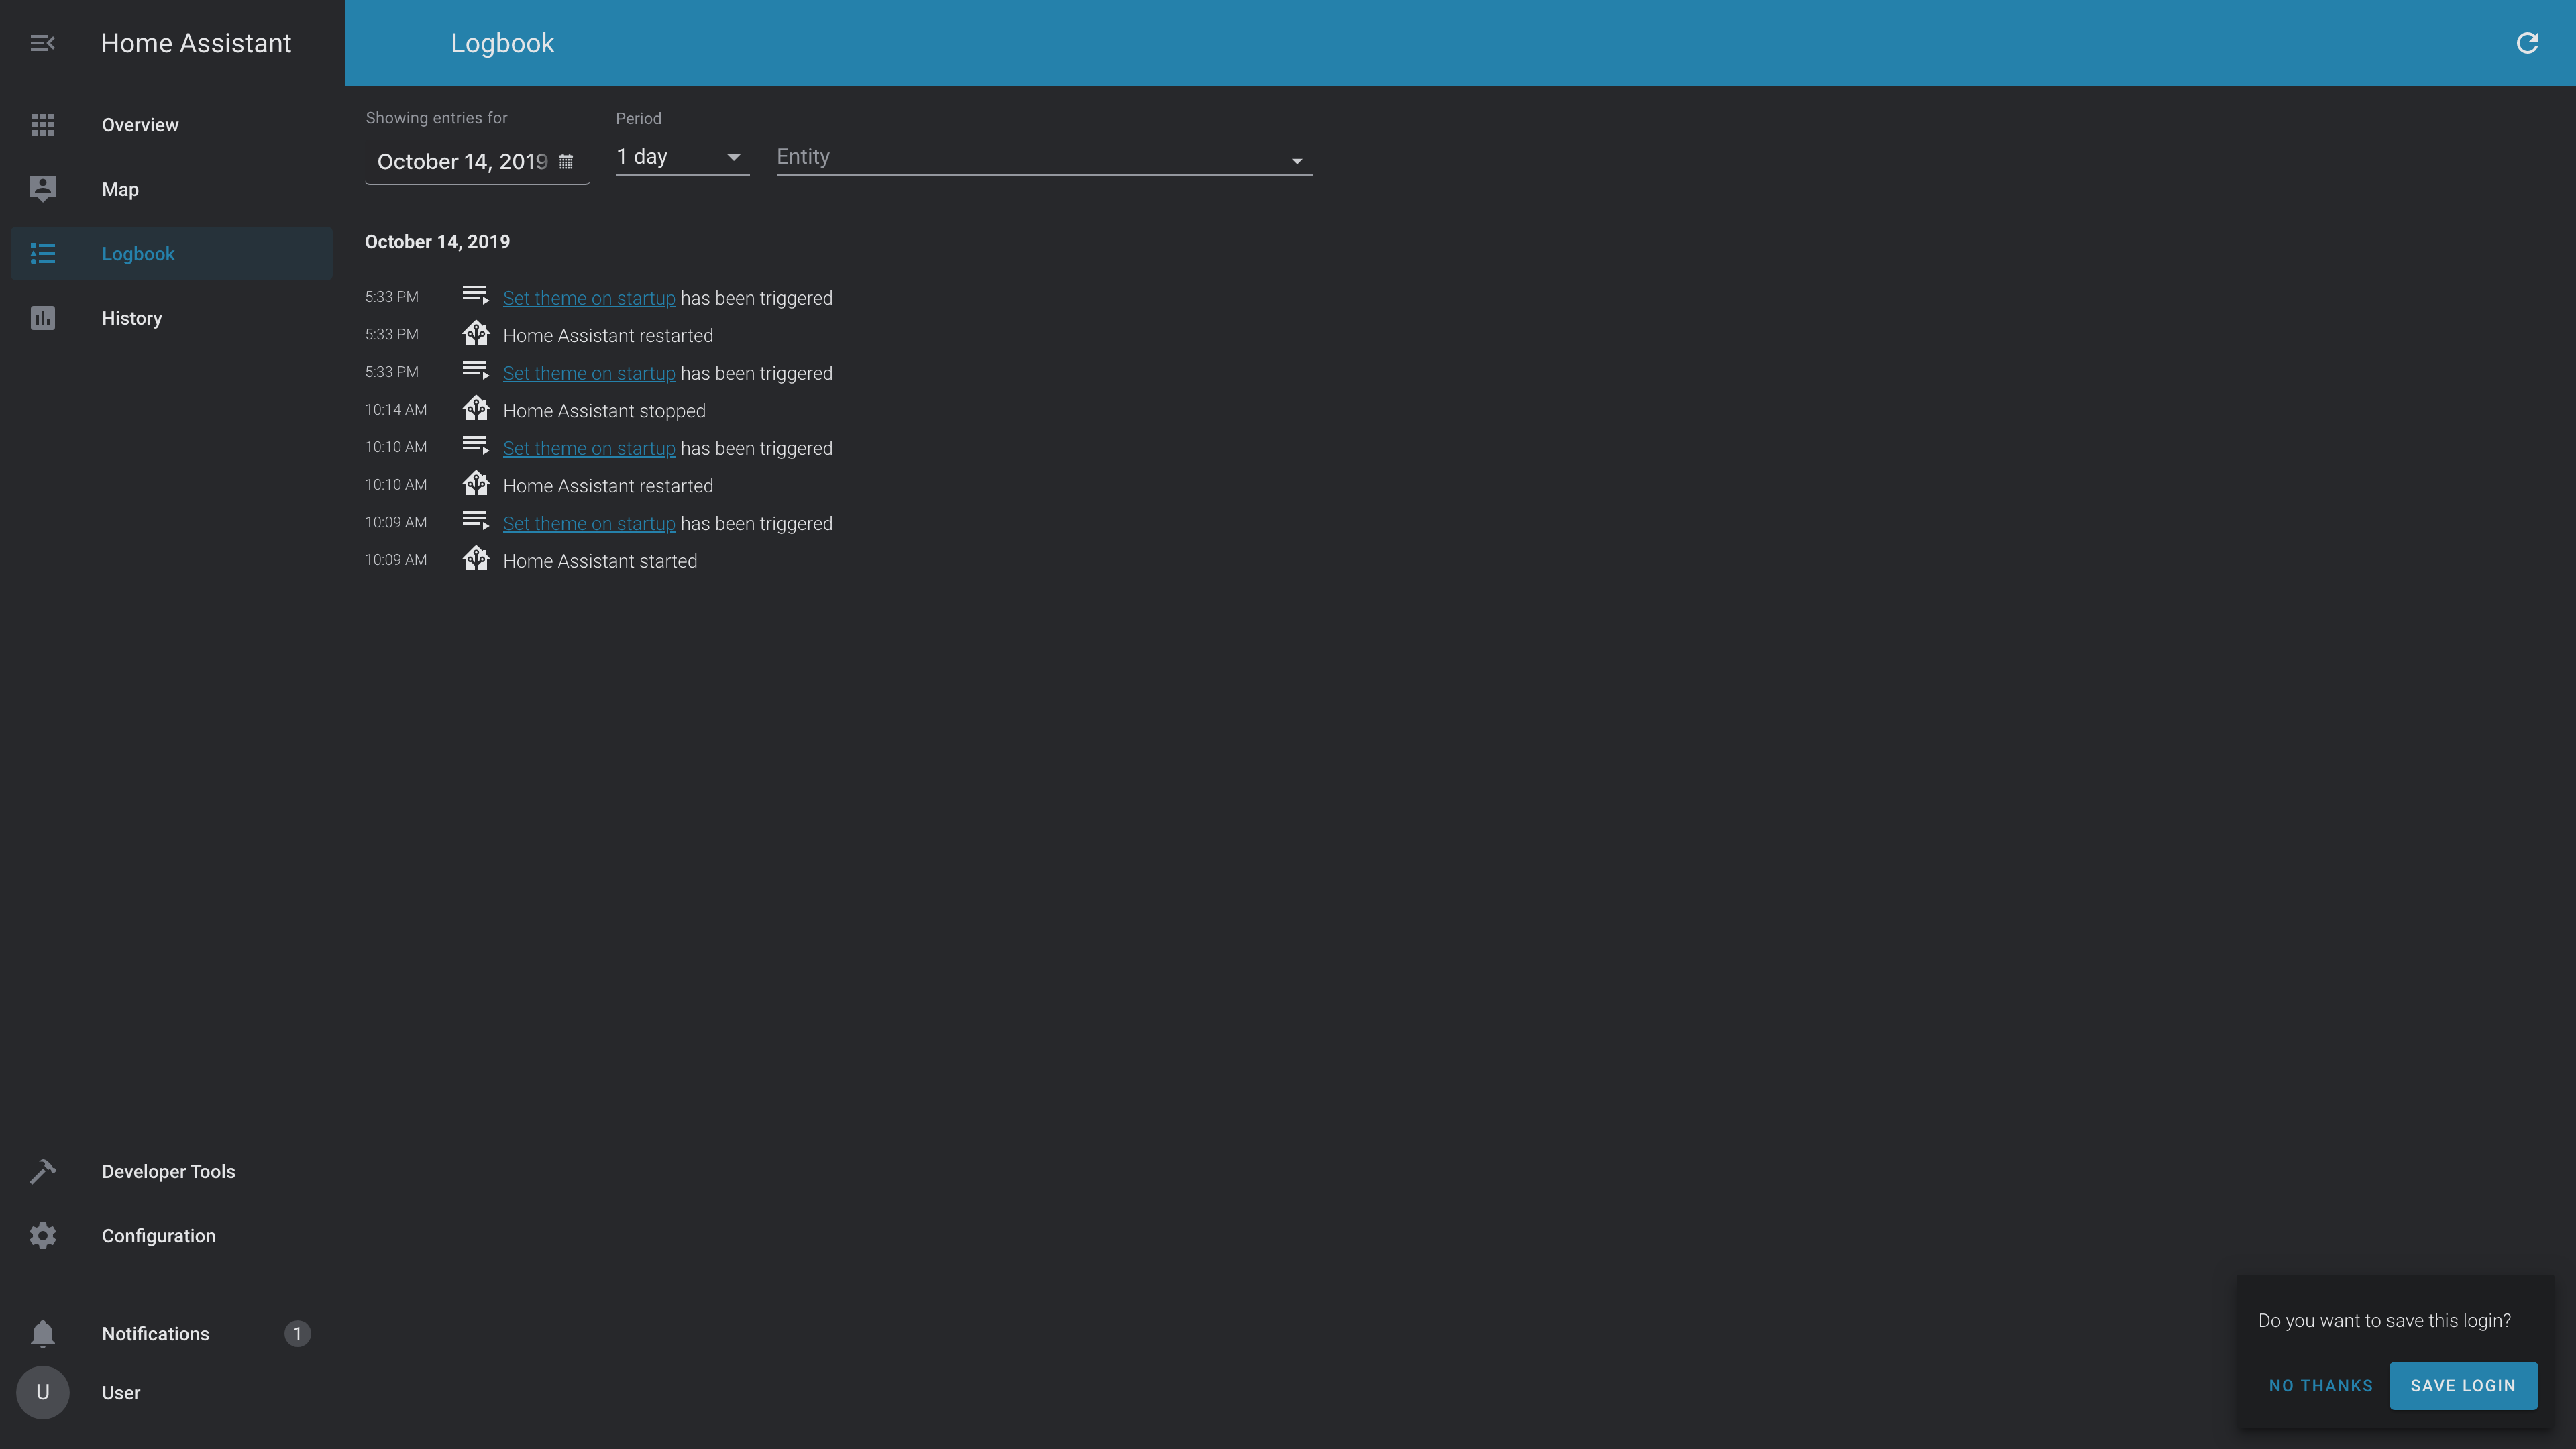The height and width of the screenshot is (1449, 2576).
Task: Open Configuration from the sidebar
Action: click(158, 1236)
